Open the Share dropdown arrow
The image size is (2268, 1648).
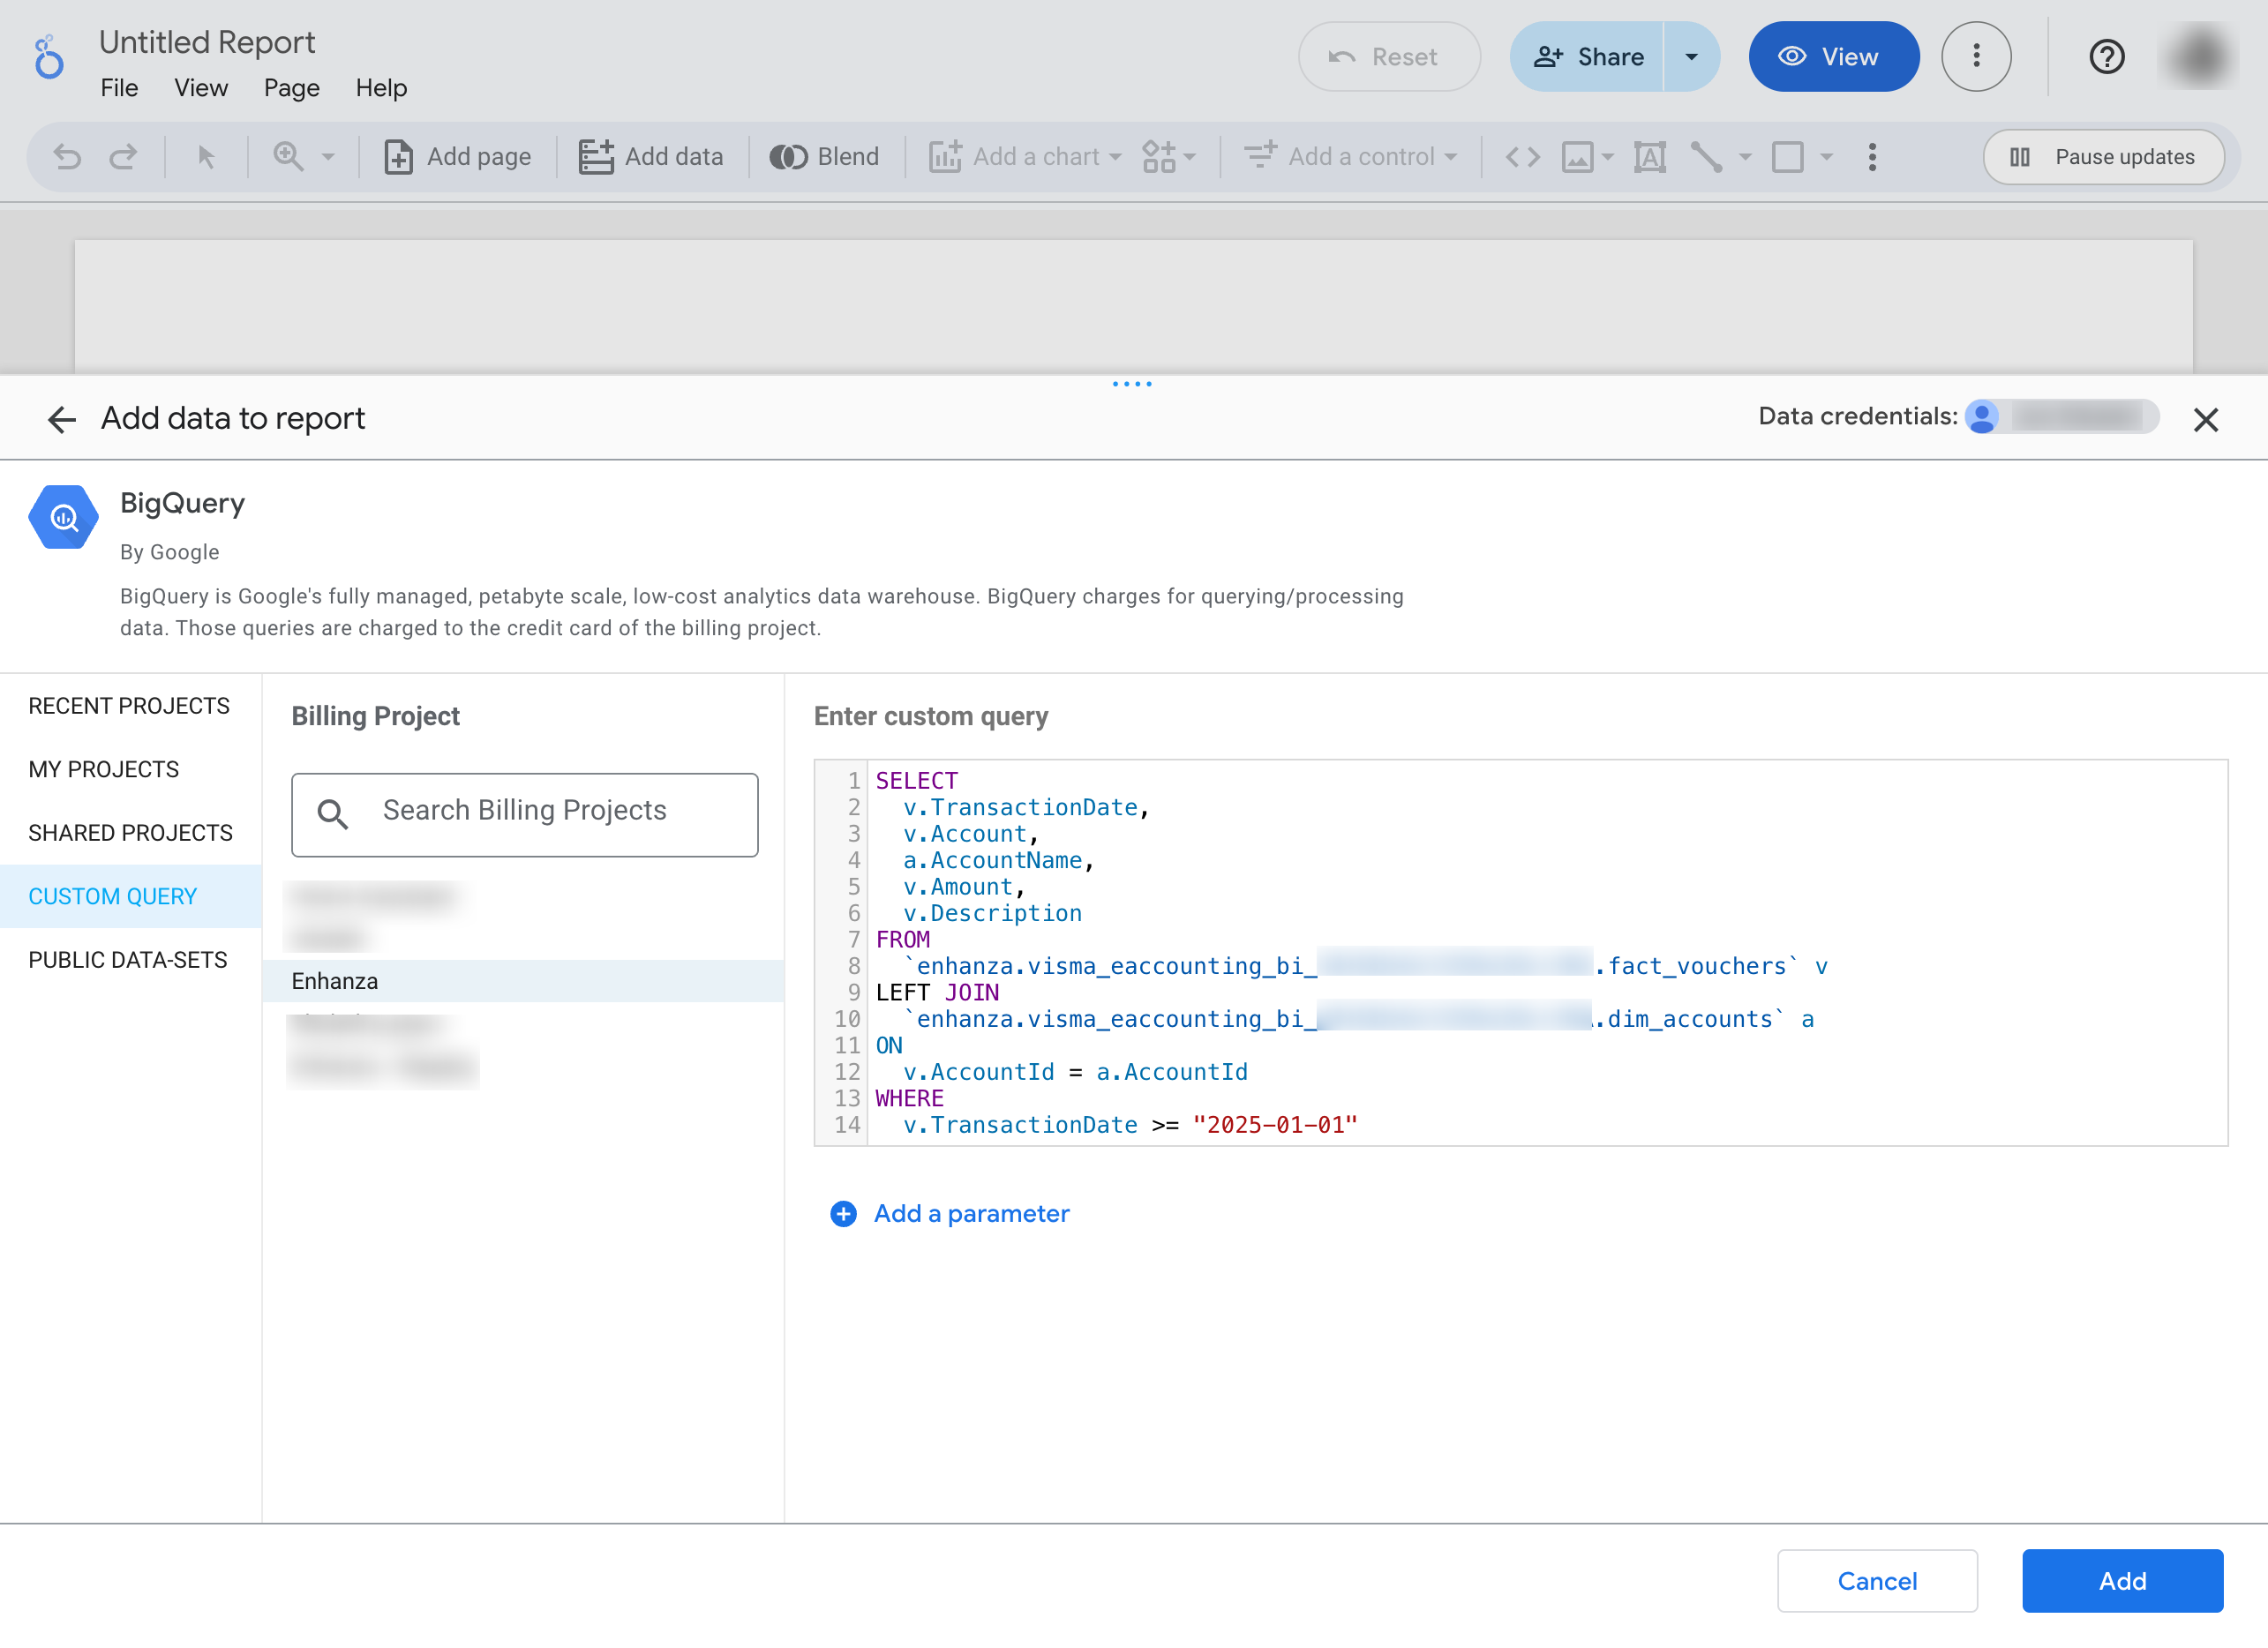tap(1691, 57)
